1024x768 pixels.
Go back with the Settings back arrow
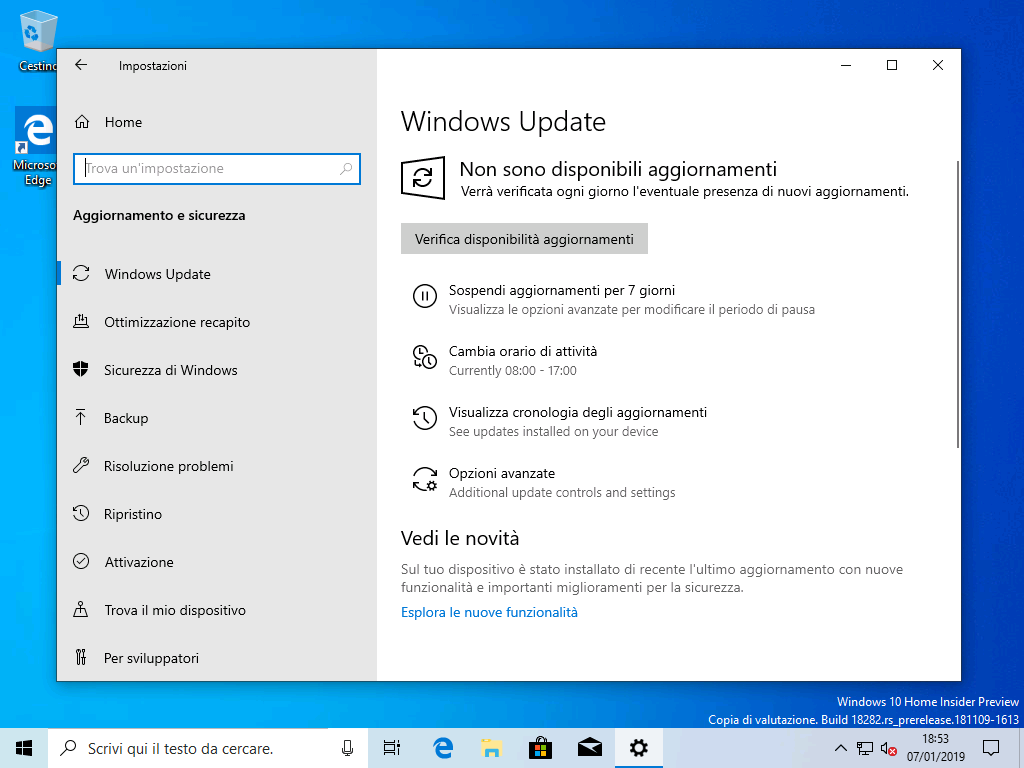(81, 65)
